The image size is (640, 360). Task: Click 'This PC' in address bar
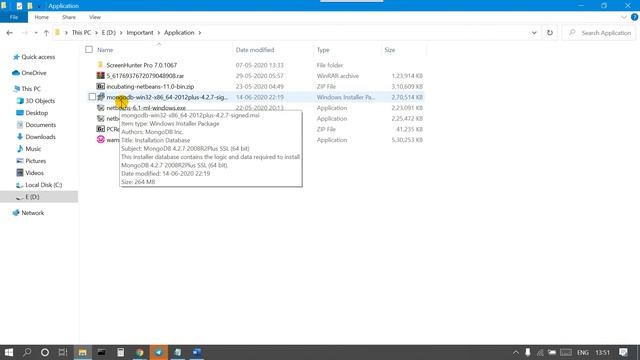pos(81,33)
